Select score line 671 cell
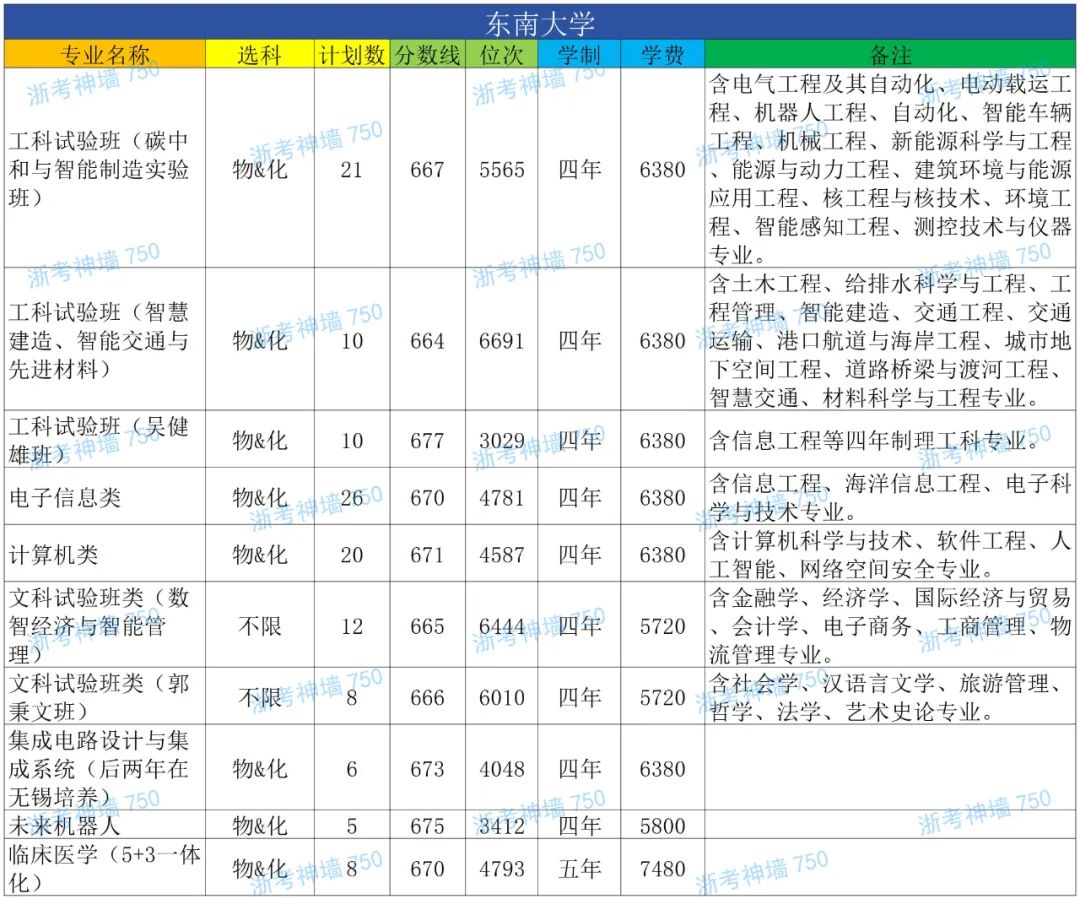The width and height of the screenshot is (1080, 899). pyautogui.click(x=427, y=555)
